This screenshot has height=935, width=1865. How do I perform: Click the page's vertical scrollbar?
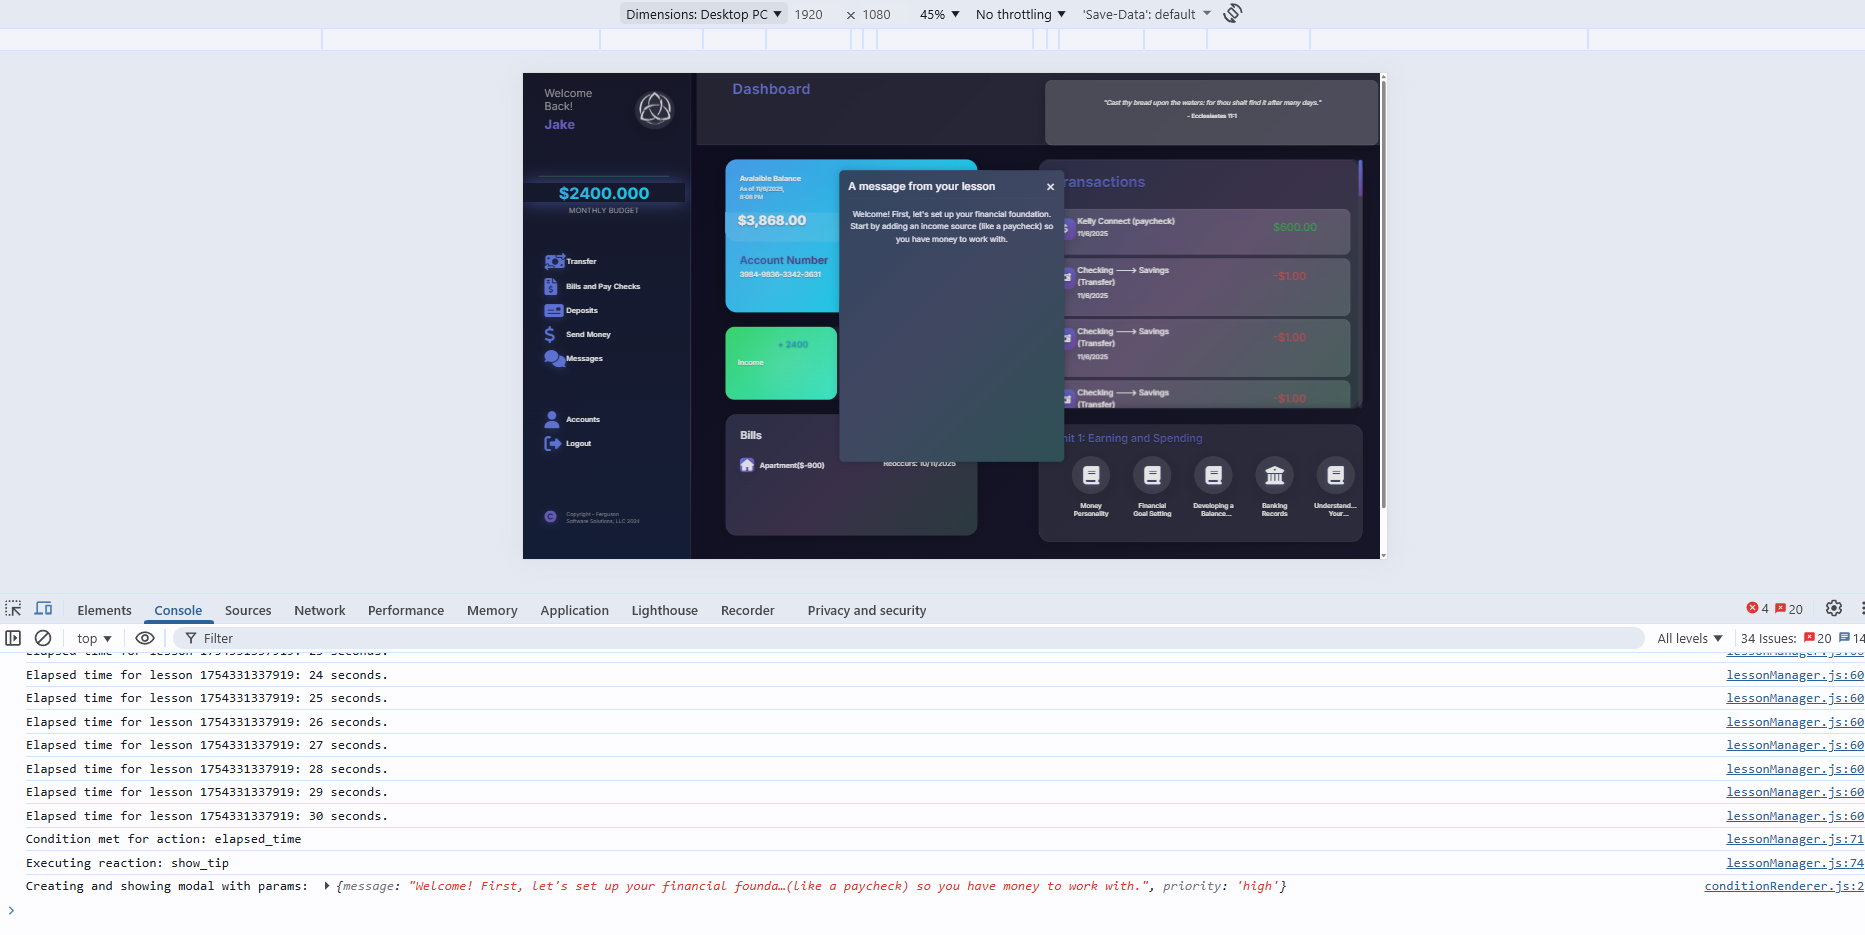point(1383,300)
